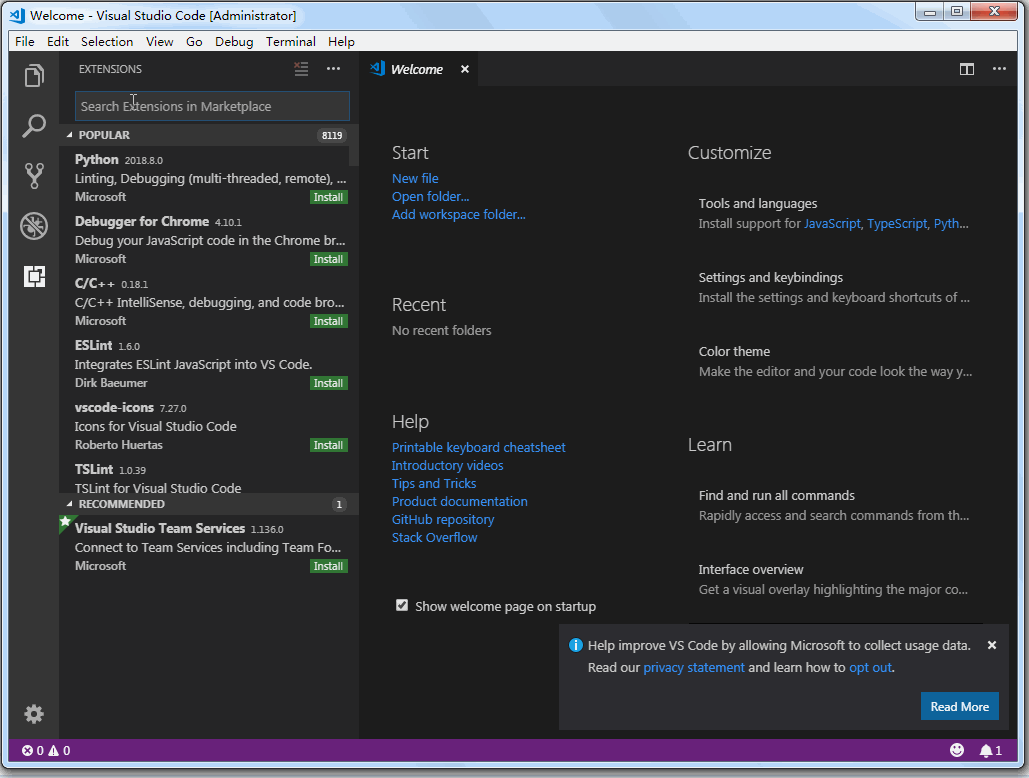Click the privacy statement link
This screenshot has width=1029, height=778.
694,667
